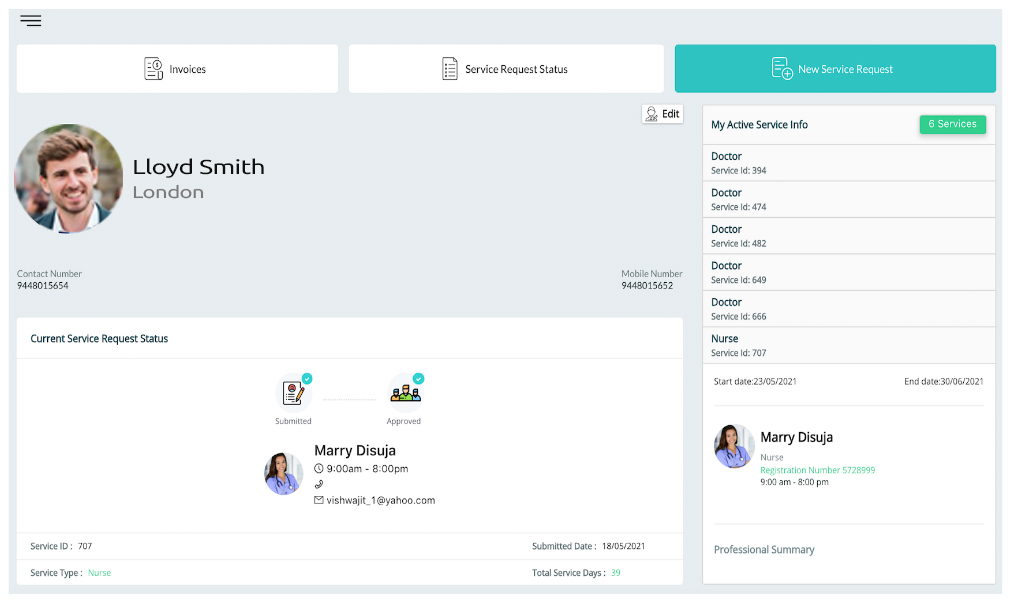The width and height of the screenshot is (1010, 603).
Task: Click Marry Disuja's avatar in service info panel
Action: [734, 446]
